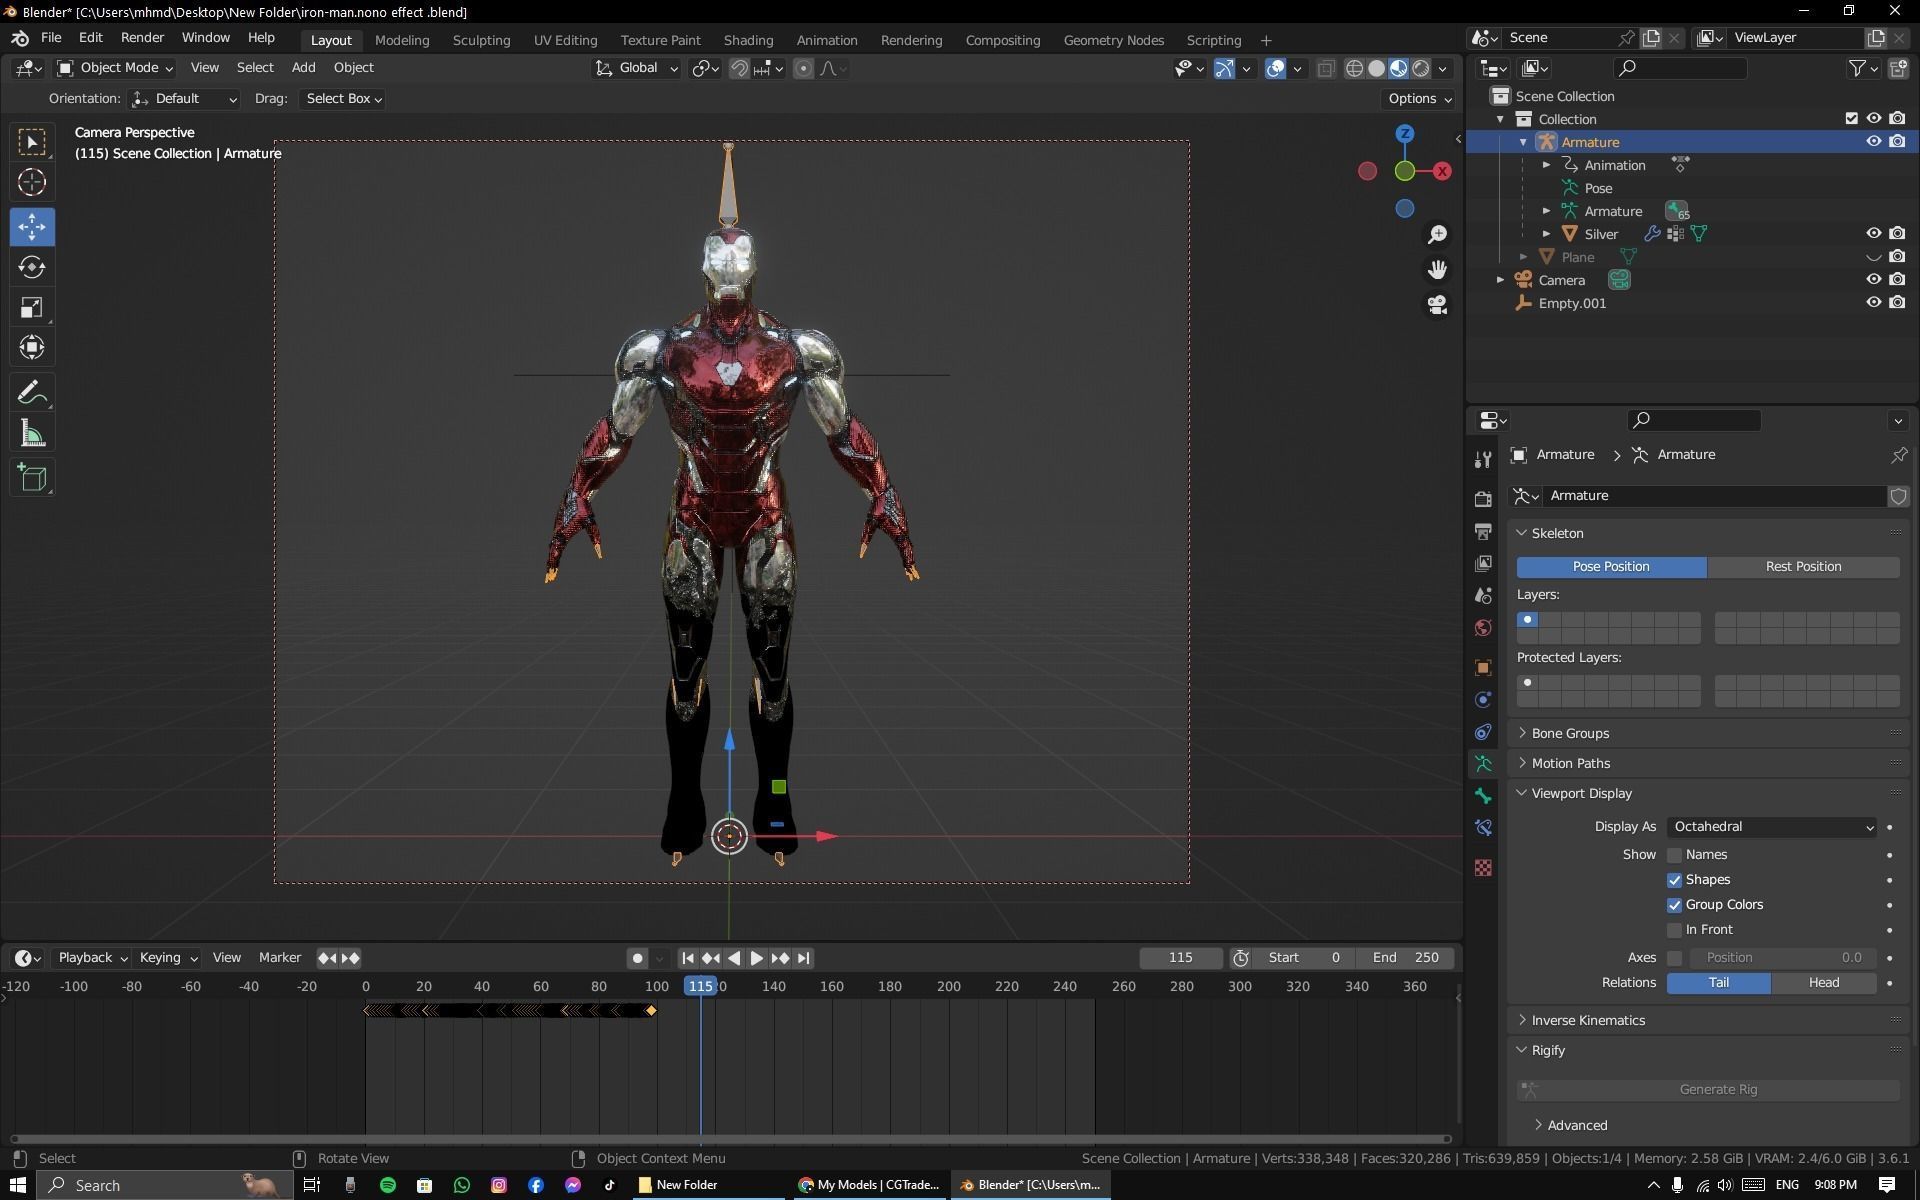Viewport: 1920px width, 1200px height.
Task: Open Spotify from Windows taskbar
Action: 387,1185
